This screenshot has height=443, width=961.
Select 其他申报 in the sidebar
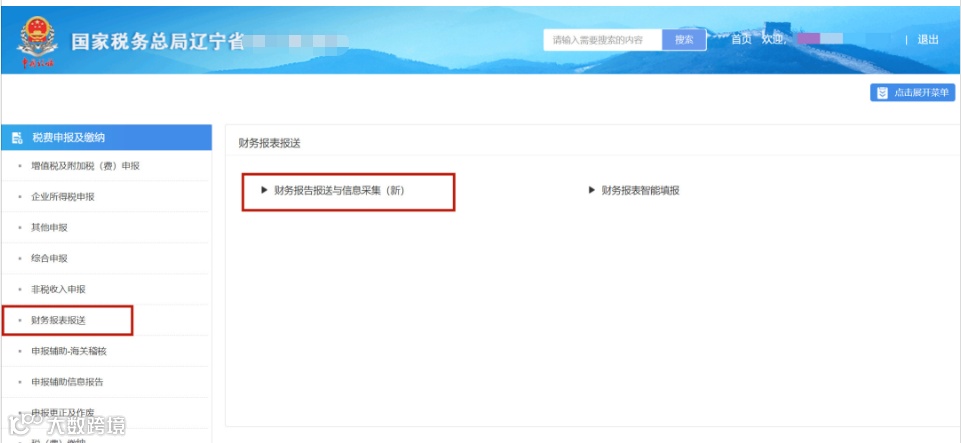49,228
